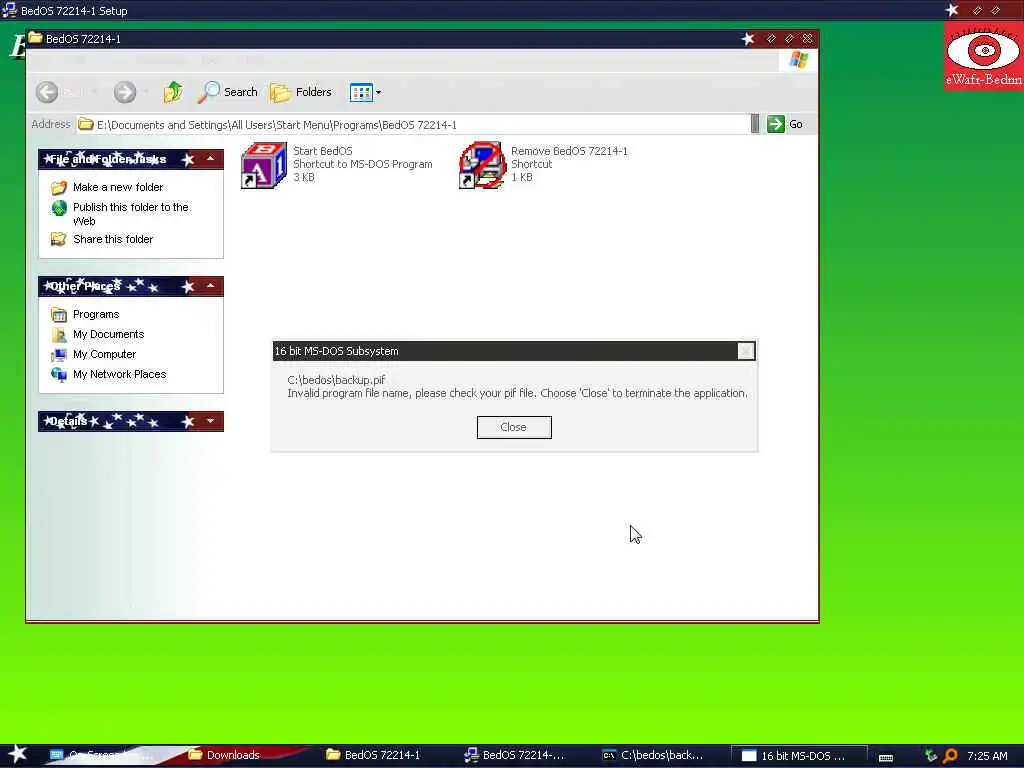Image resolution: width=1024 pixels, height=768 pixels.
Task: Click the taskbar clock showing 7:25 AM
Action: tap(987, 756)
